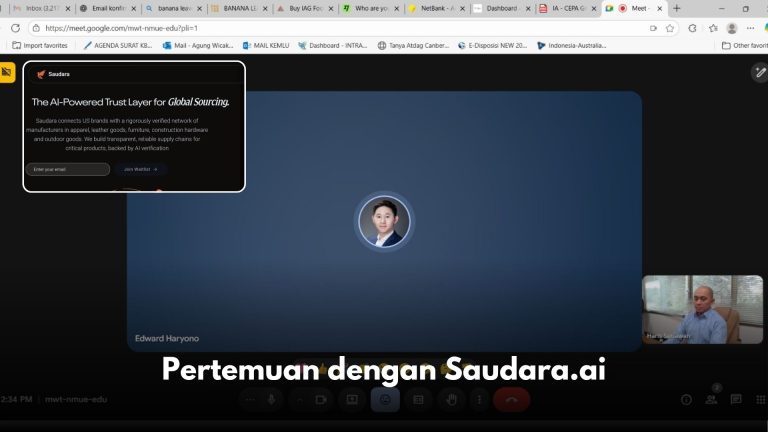Turn off the camera in Meet toolbar
This screenshot has height=432, width=768.
pos(321,400)
